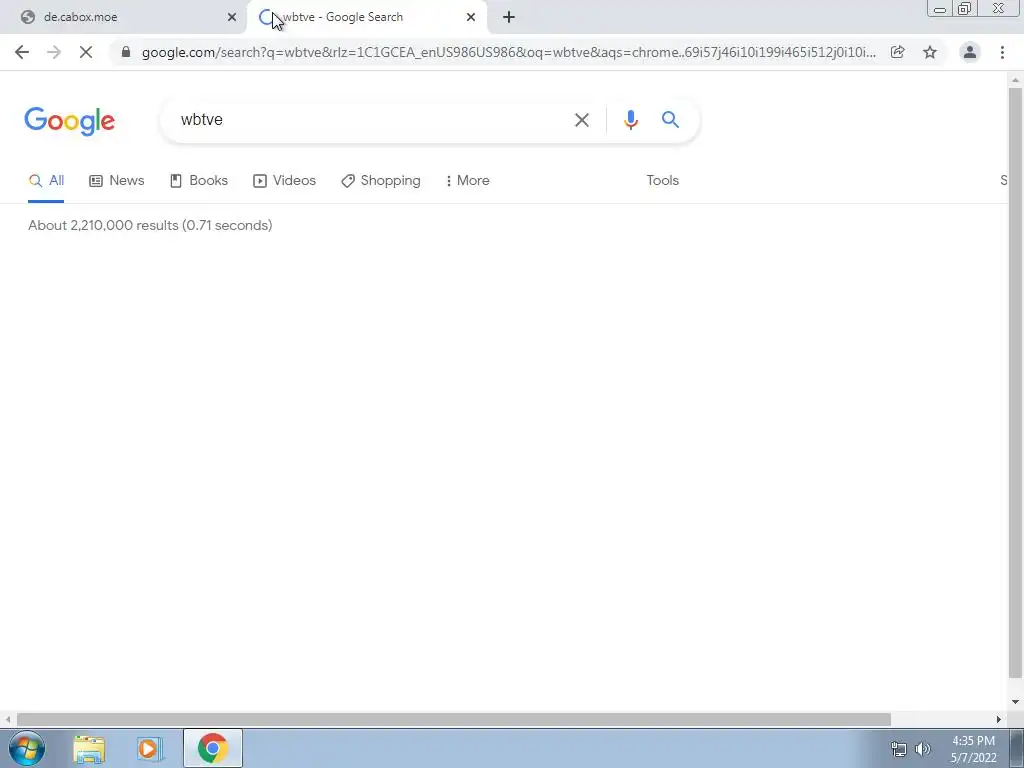Switch to News results
The width and height of the screenshot is (1024, 768).
117,180
